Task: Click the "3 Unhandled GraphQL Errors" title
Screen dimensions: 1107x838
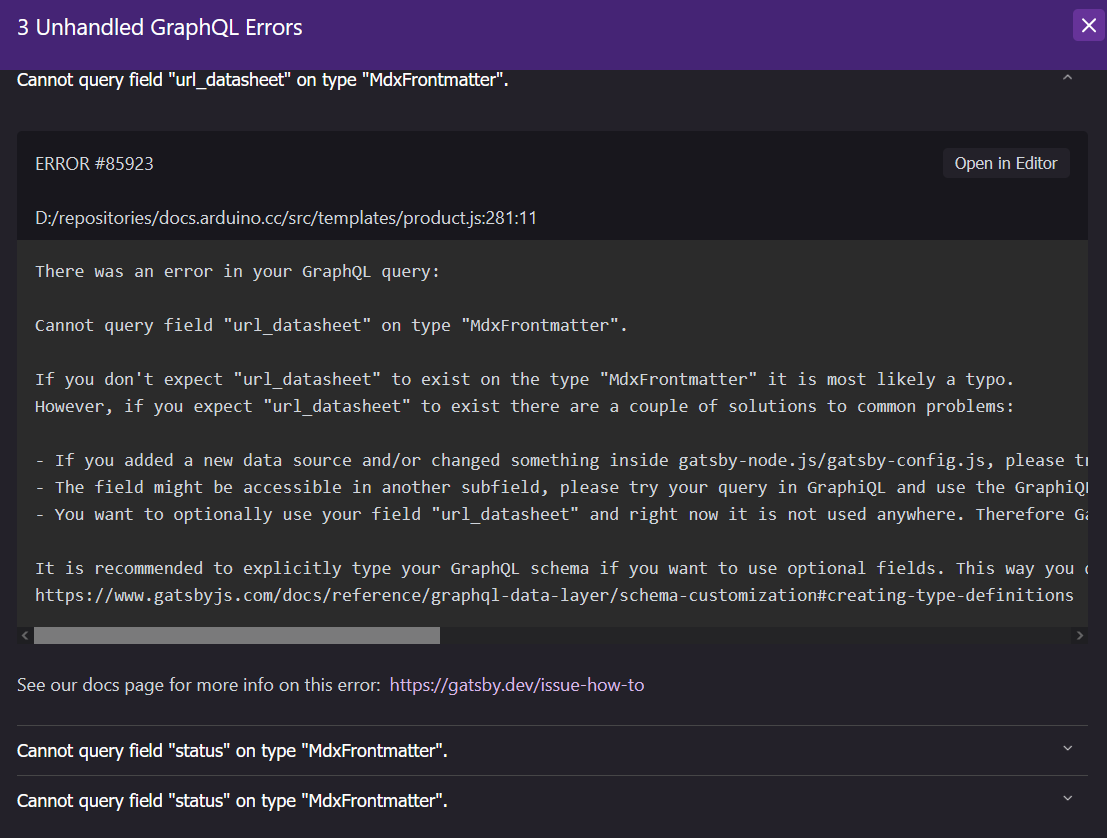Action: click(160, 27)
